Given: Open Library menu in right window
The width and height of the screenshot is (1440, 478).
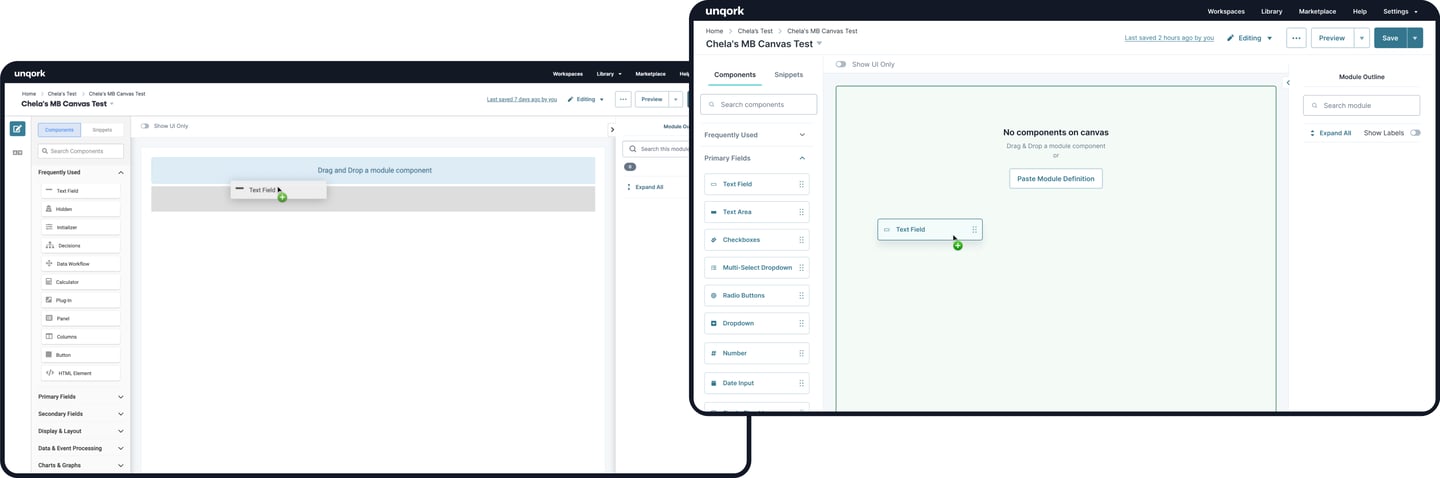Looking at the screenshot, I should [1272, 11].
